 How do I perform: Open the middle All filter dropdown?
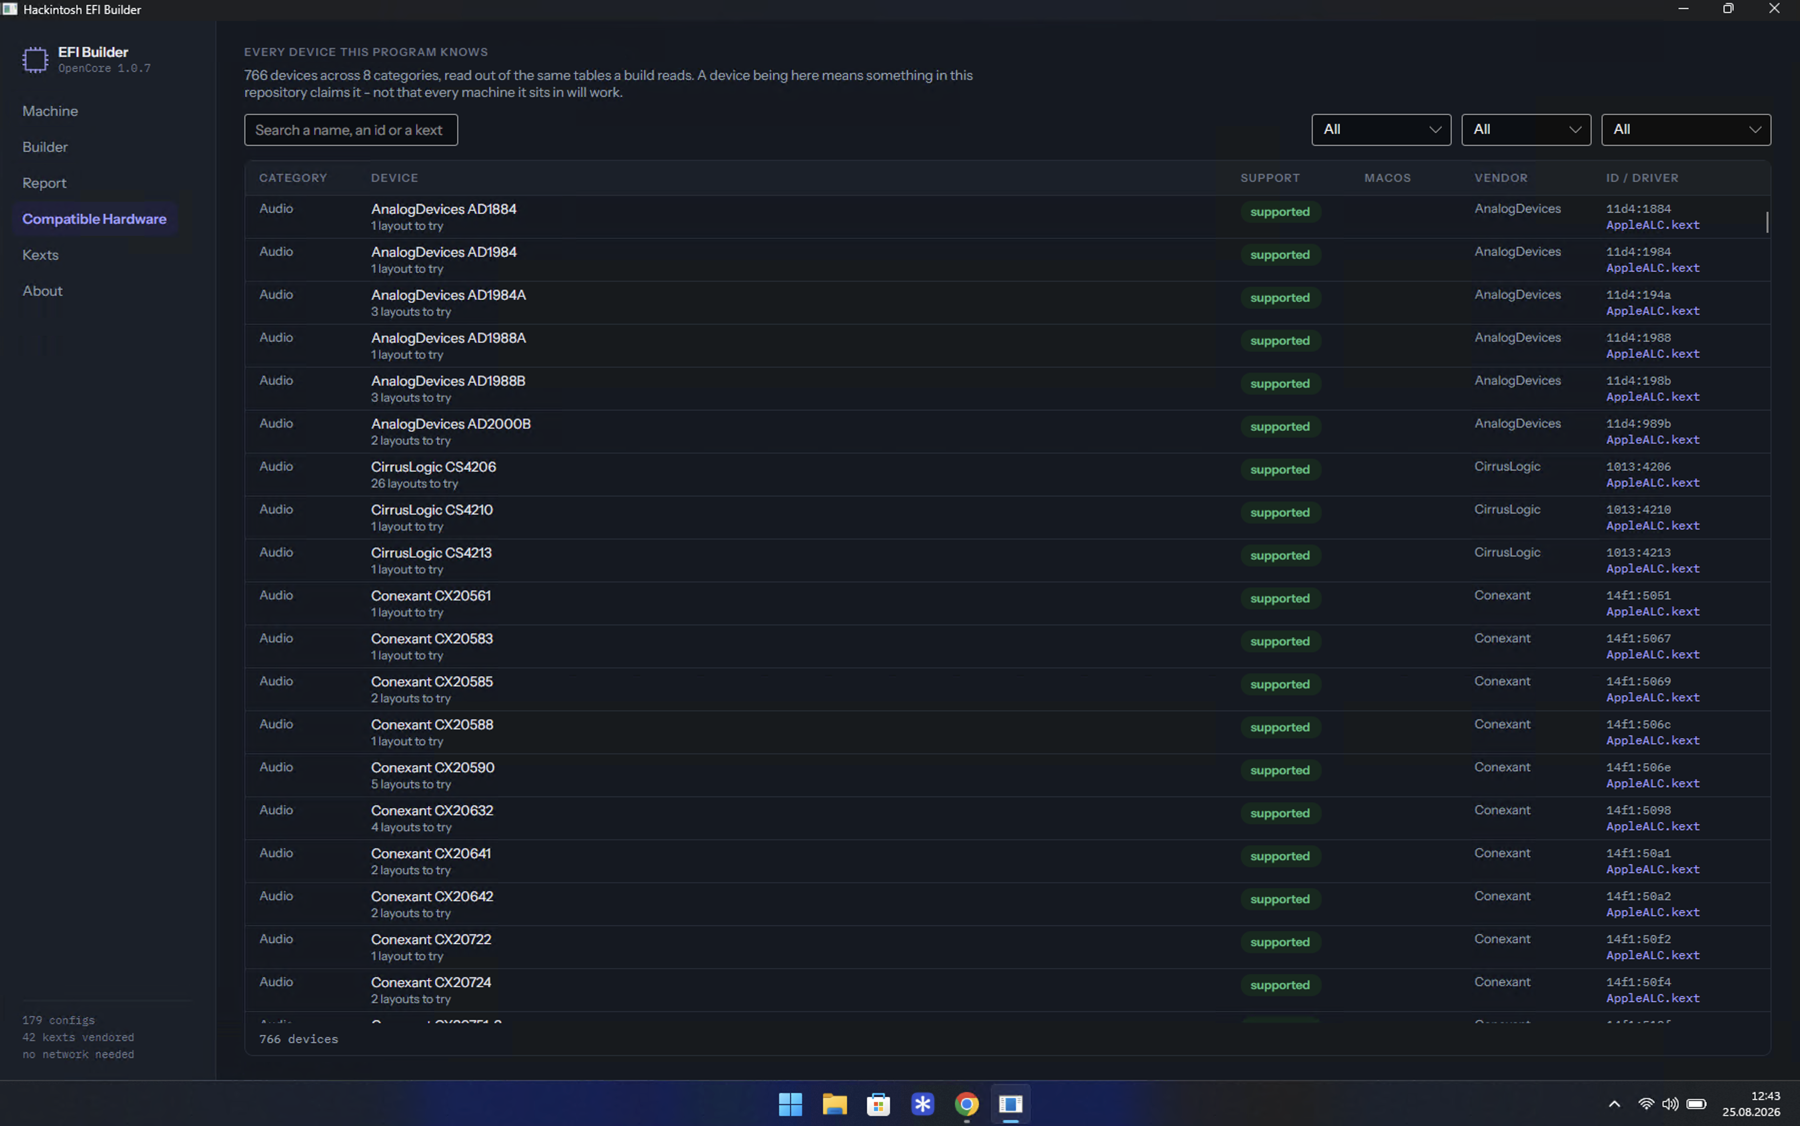pyautogui.click(x=1526, y=130)
